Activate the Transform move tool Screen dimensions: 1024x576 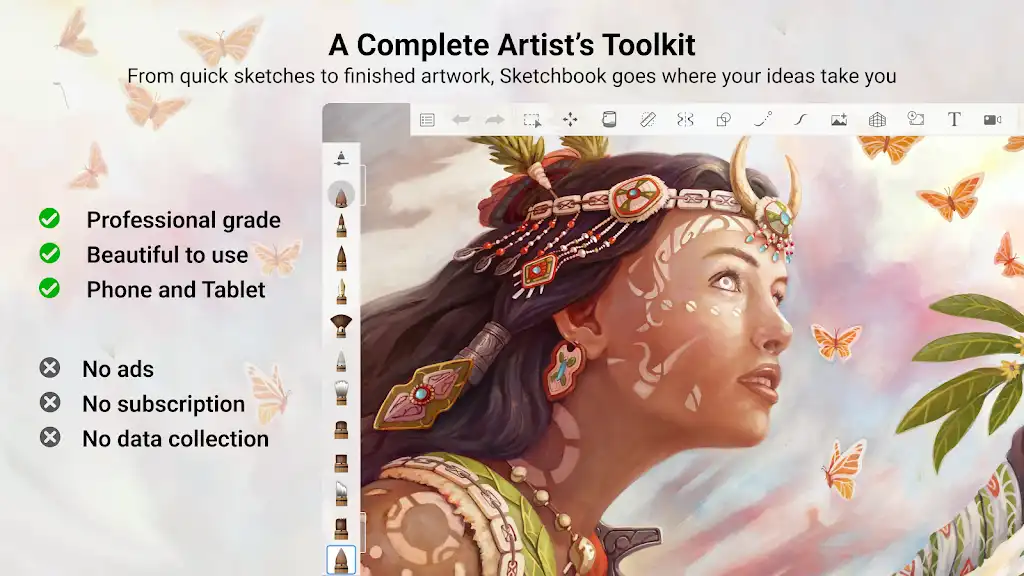(570, 120)
